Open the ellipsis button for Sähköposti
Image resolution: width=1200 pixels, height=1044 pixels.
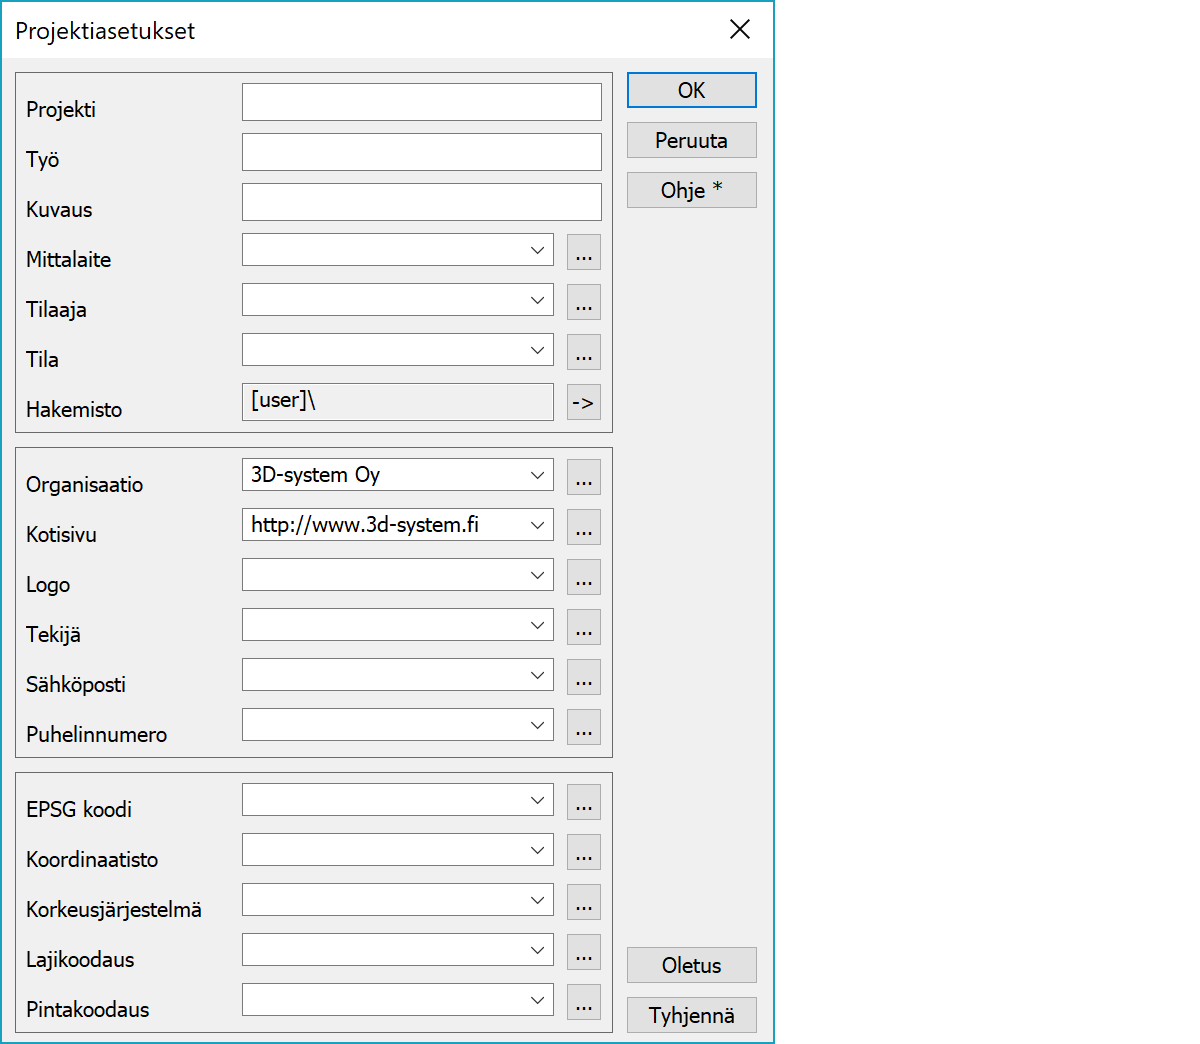584,677
